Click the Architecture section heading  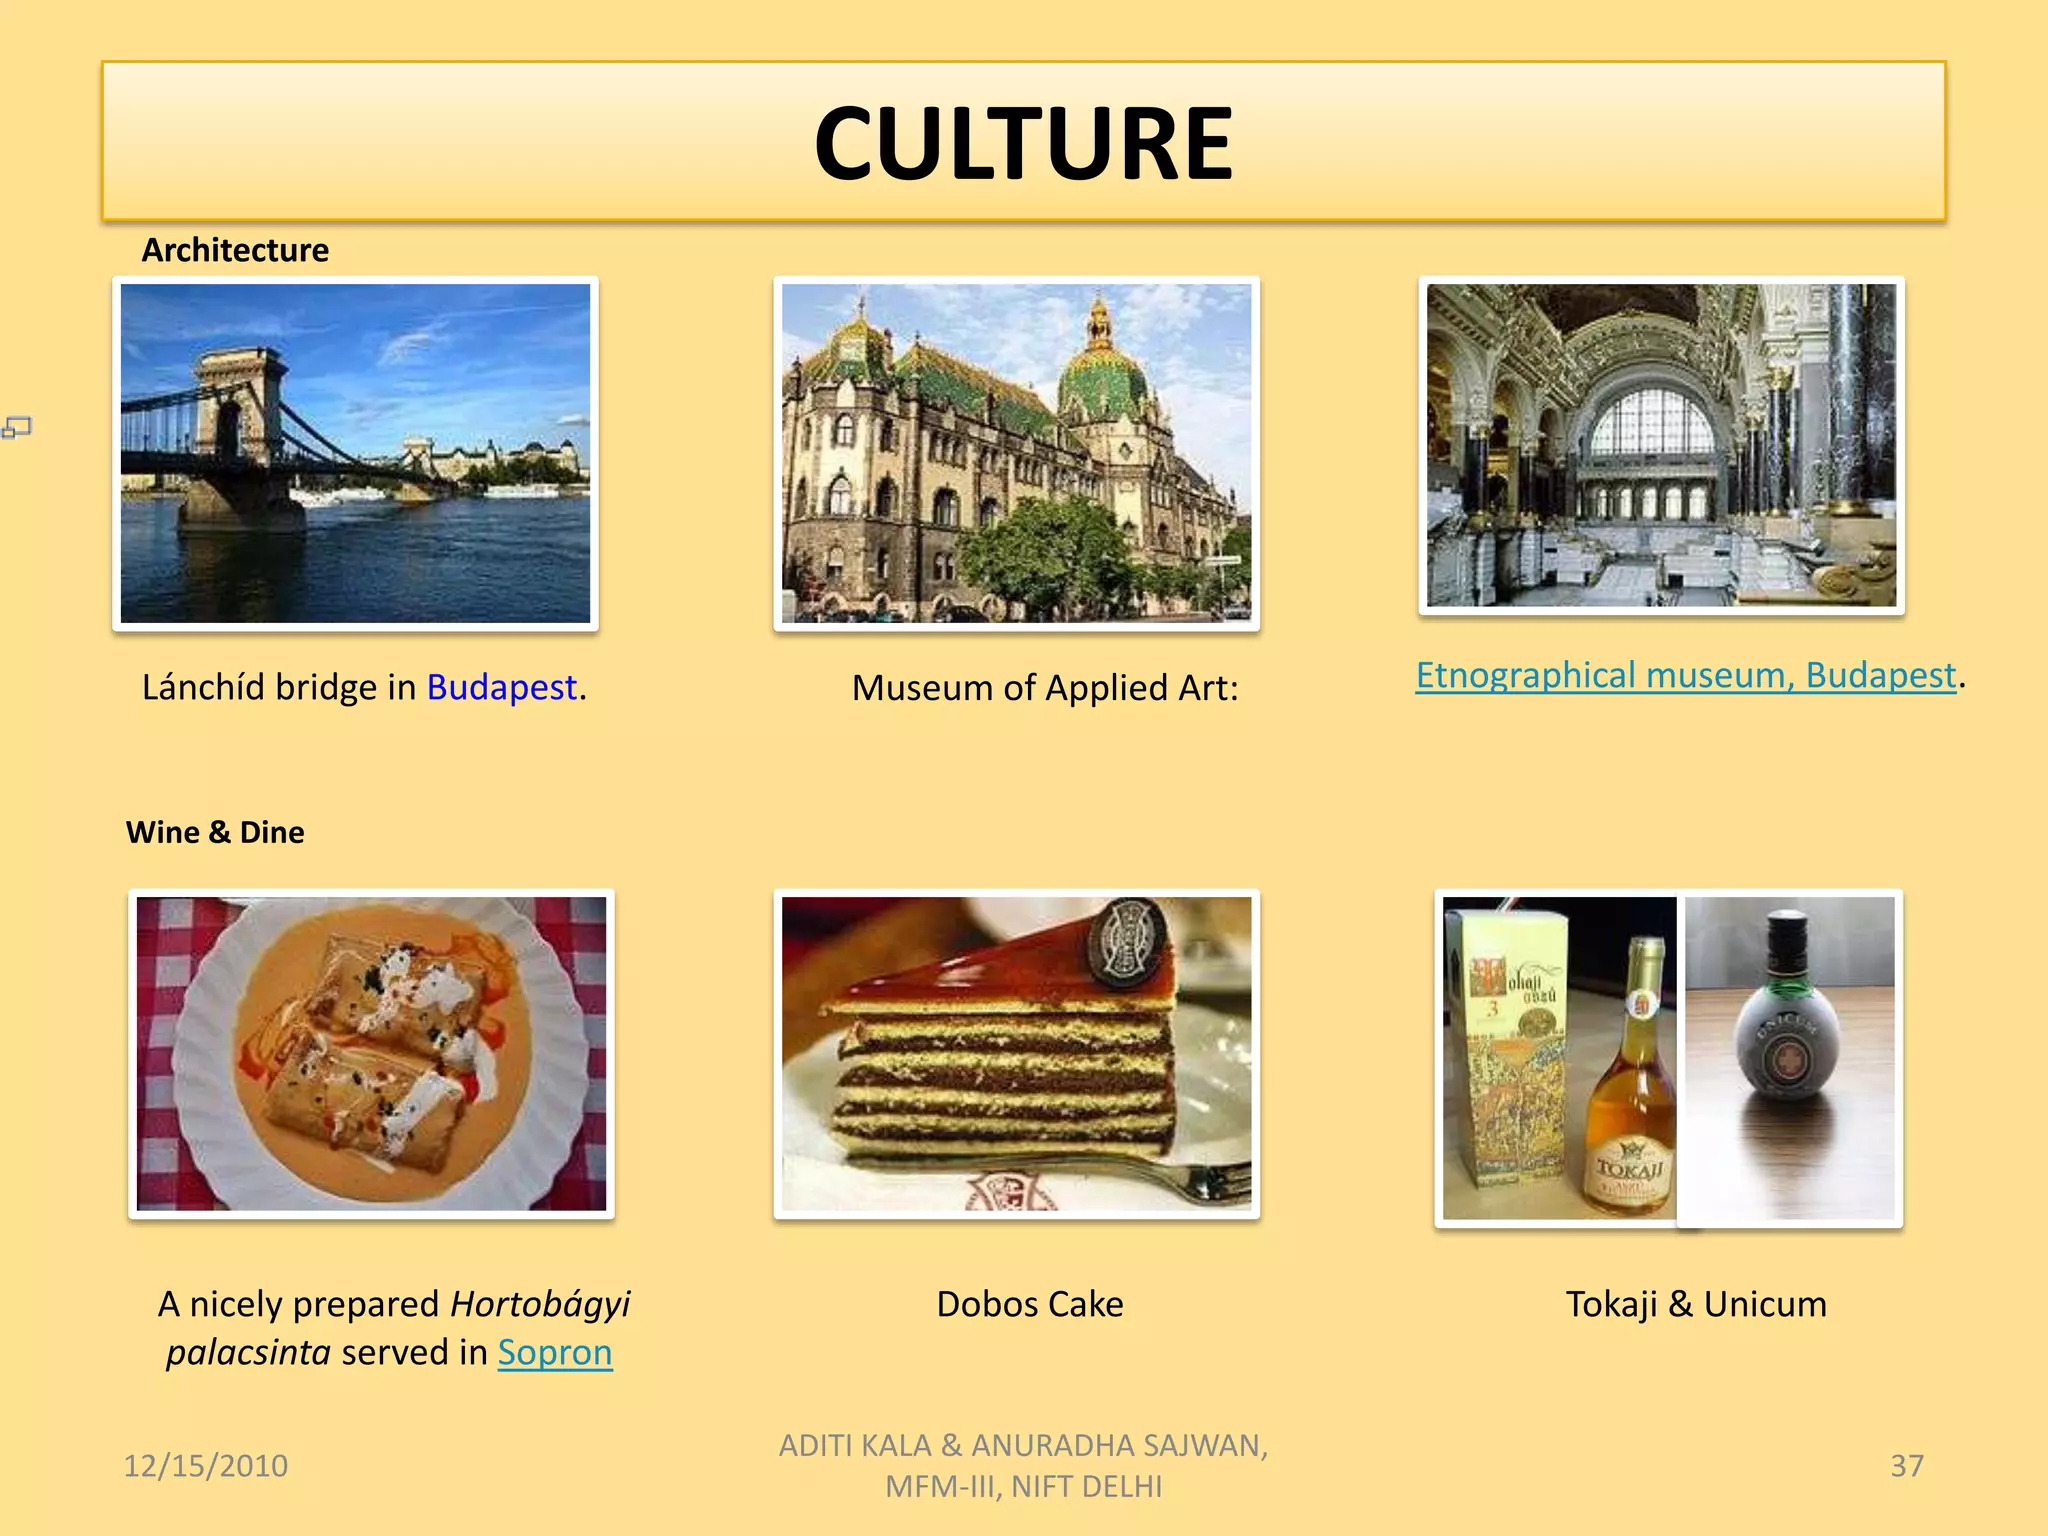pyautogui.click(x=235, y=250)
